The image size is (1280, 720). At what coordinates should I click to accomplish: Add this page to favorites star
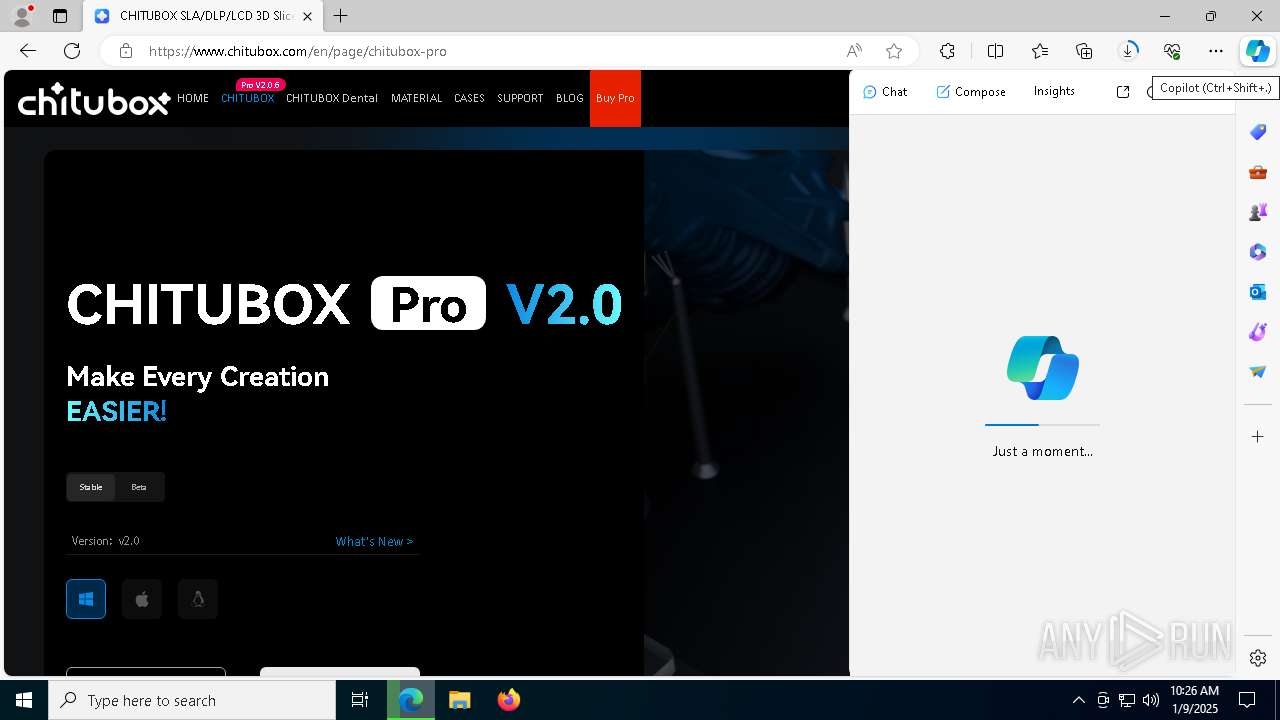tap(894, 51)
